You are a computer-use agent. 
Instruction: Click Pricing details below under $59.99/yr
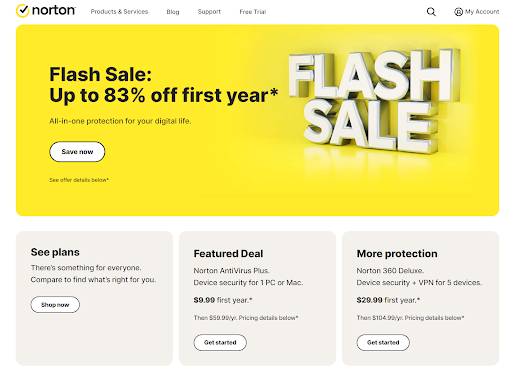[268, 318]
